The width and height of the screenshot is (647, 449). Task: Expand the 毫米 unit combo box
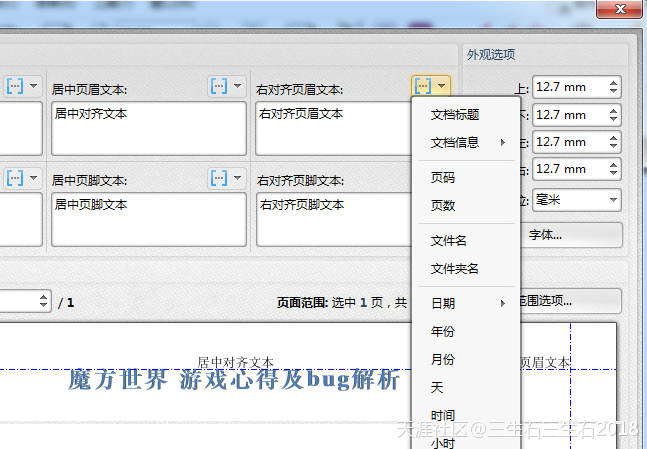click(612, 200)
